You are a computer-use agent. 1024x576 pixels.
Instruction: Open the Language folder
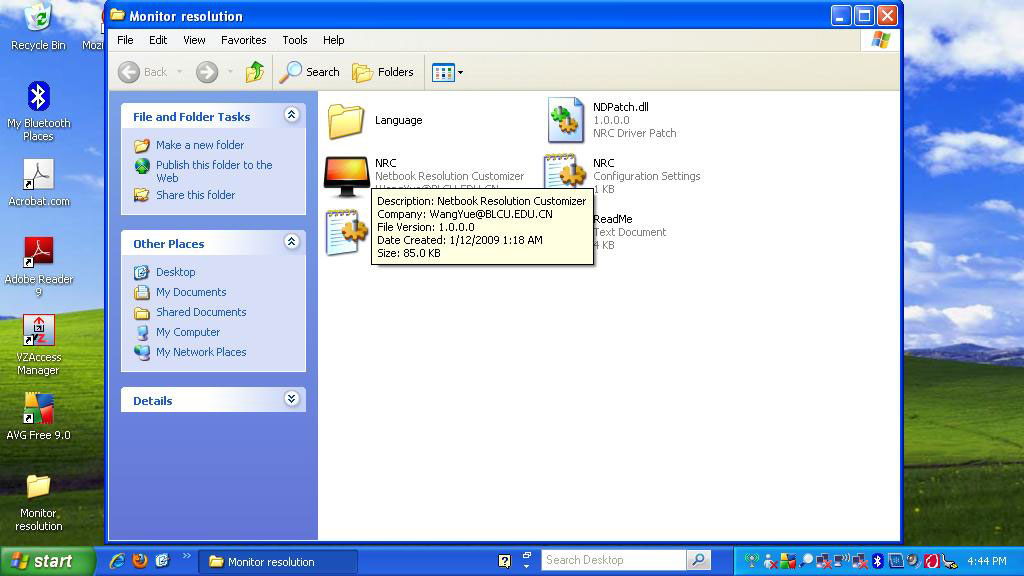346,120
